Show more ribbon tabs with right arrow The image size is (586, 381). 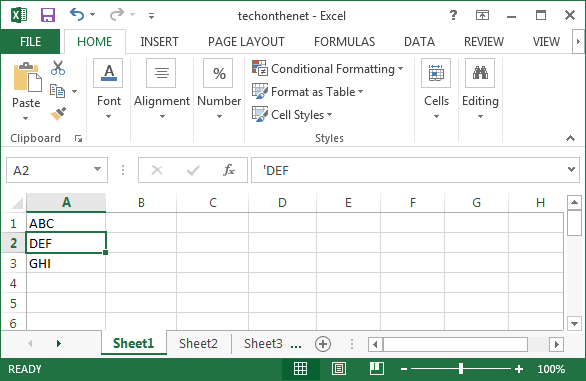click(578, 42)
